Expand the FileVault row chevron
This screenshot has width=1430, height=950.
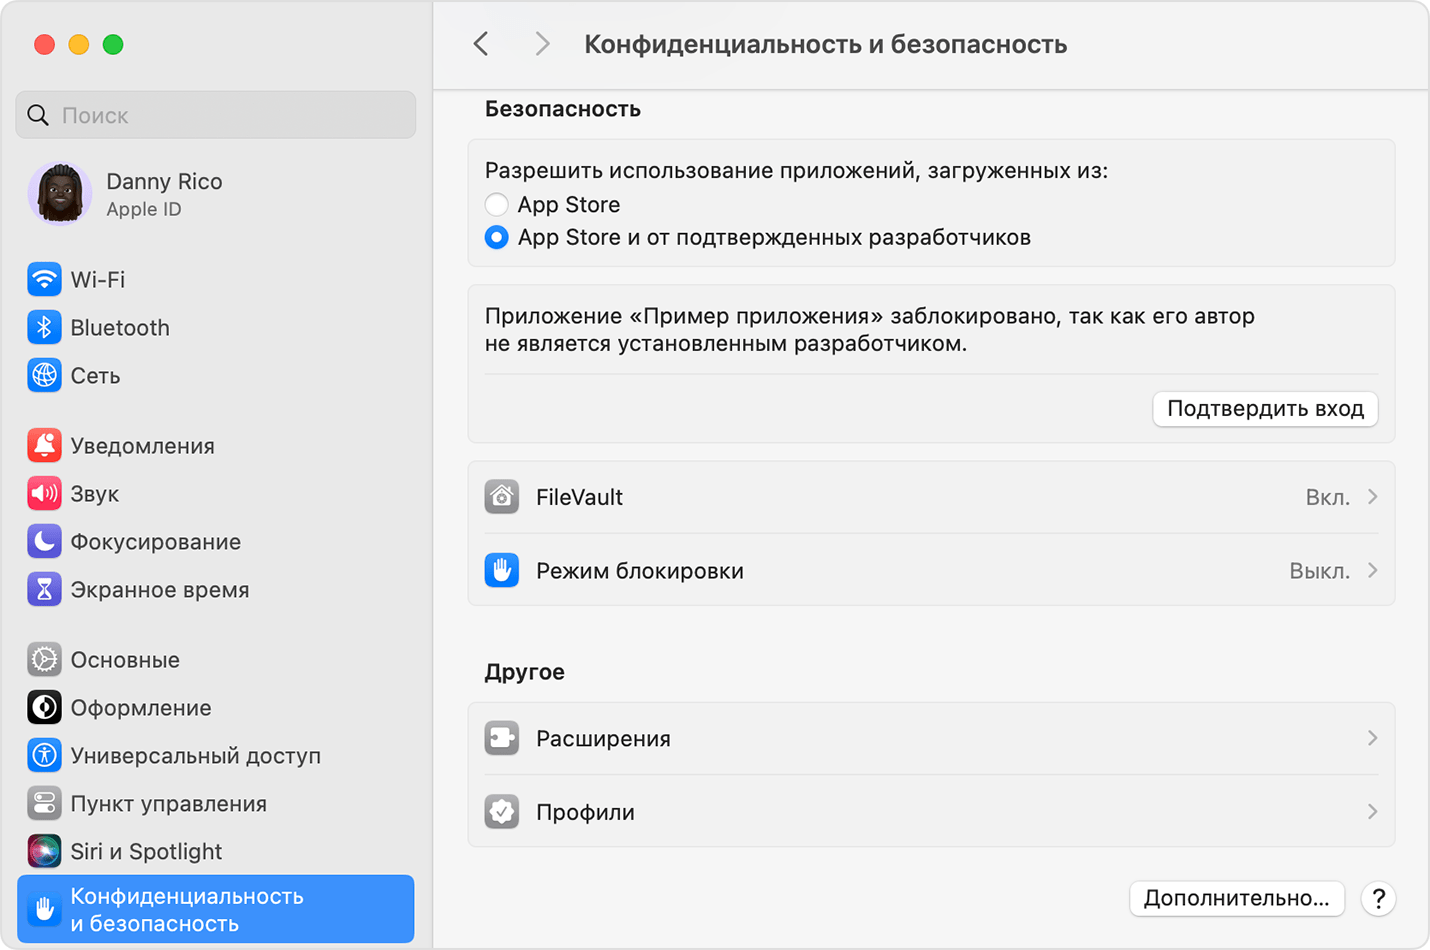tap(1372, 497)
